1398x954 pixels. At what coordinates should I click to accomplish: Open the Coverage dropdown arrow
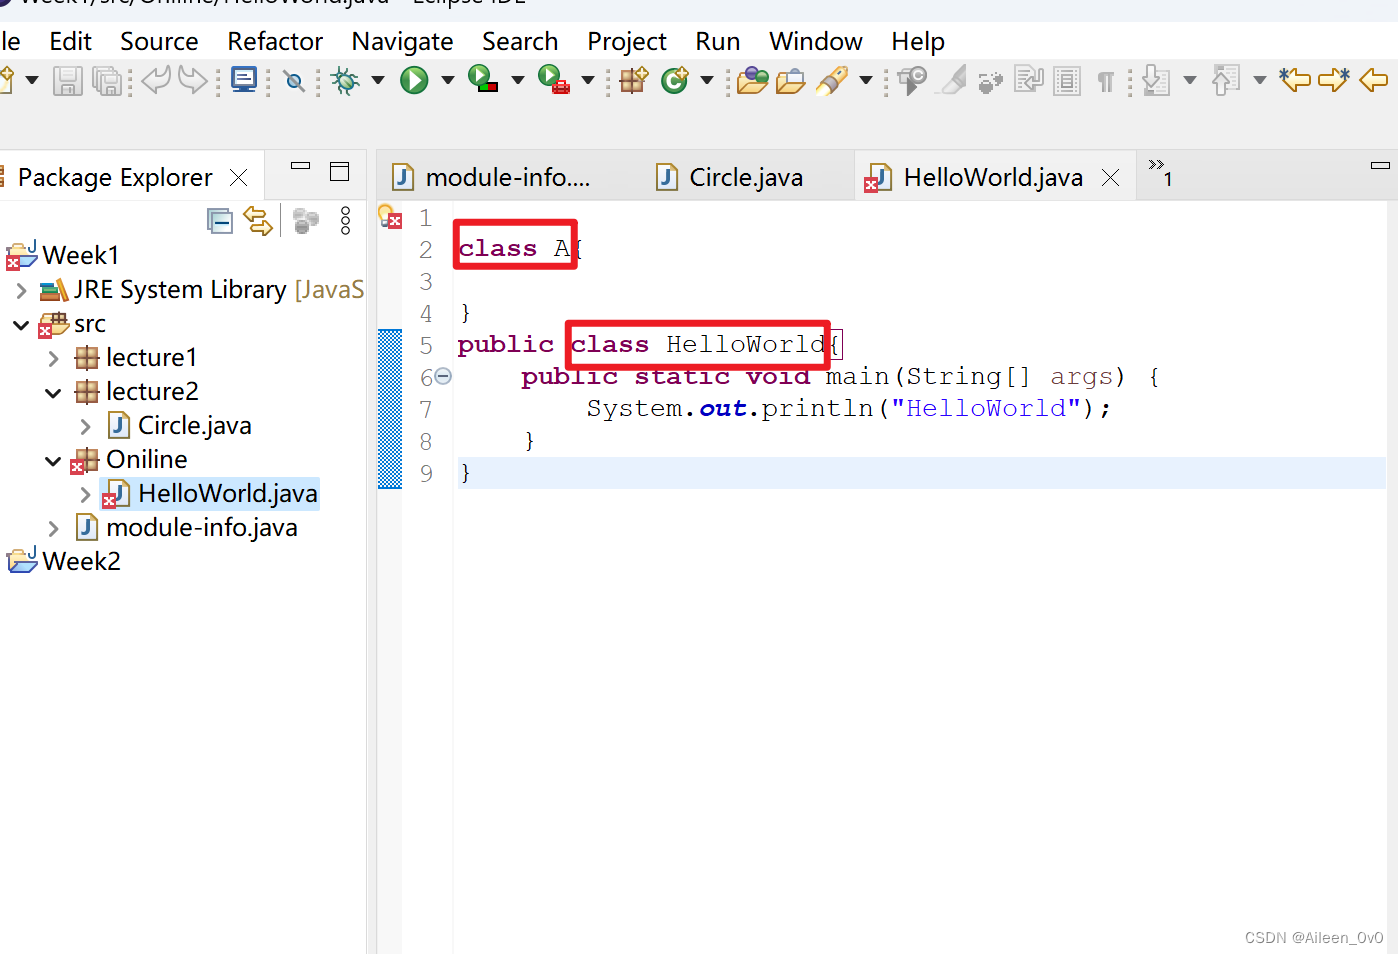(518, 80)
